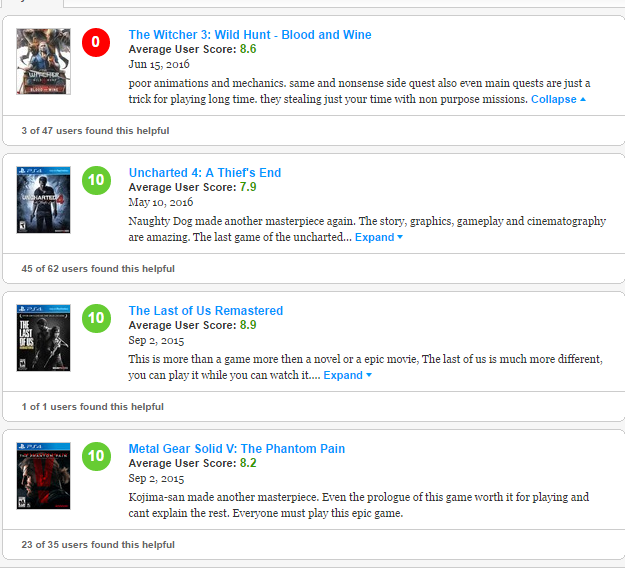Click Uncharted 4's green 10 score badge
The width and height of the screenshot is (625, 570).
click(96, 180)
